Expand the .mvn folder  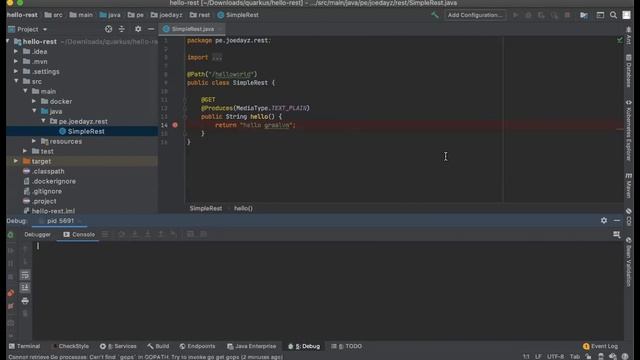(16, 61)
